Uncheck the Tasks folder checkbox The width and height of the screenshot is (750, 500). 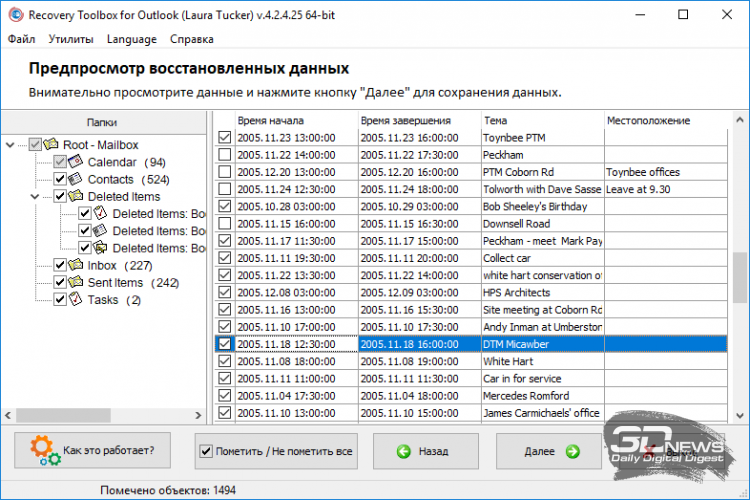(60, 300)
